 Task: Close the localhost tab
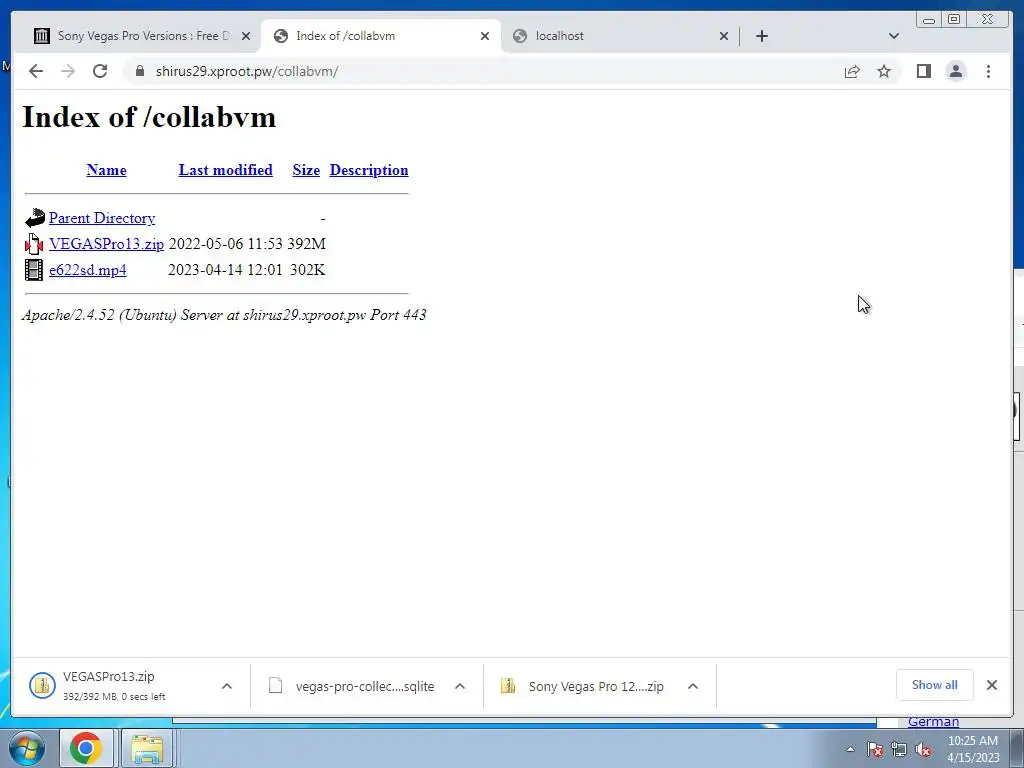click(724, 36)
